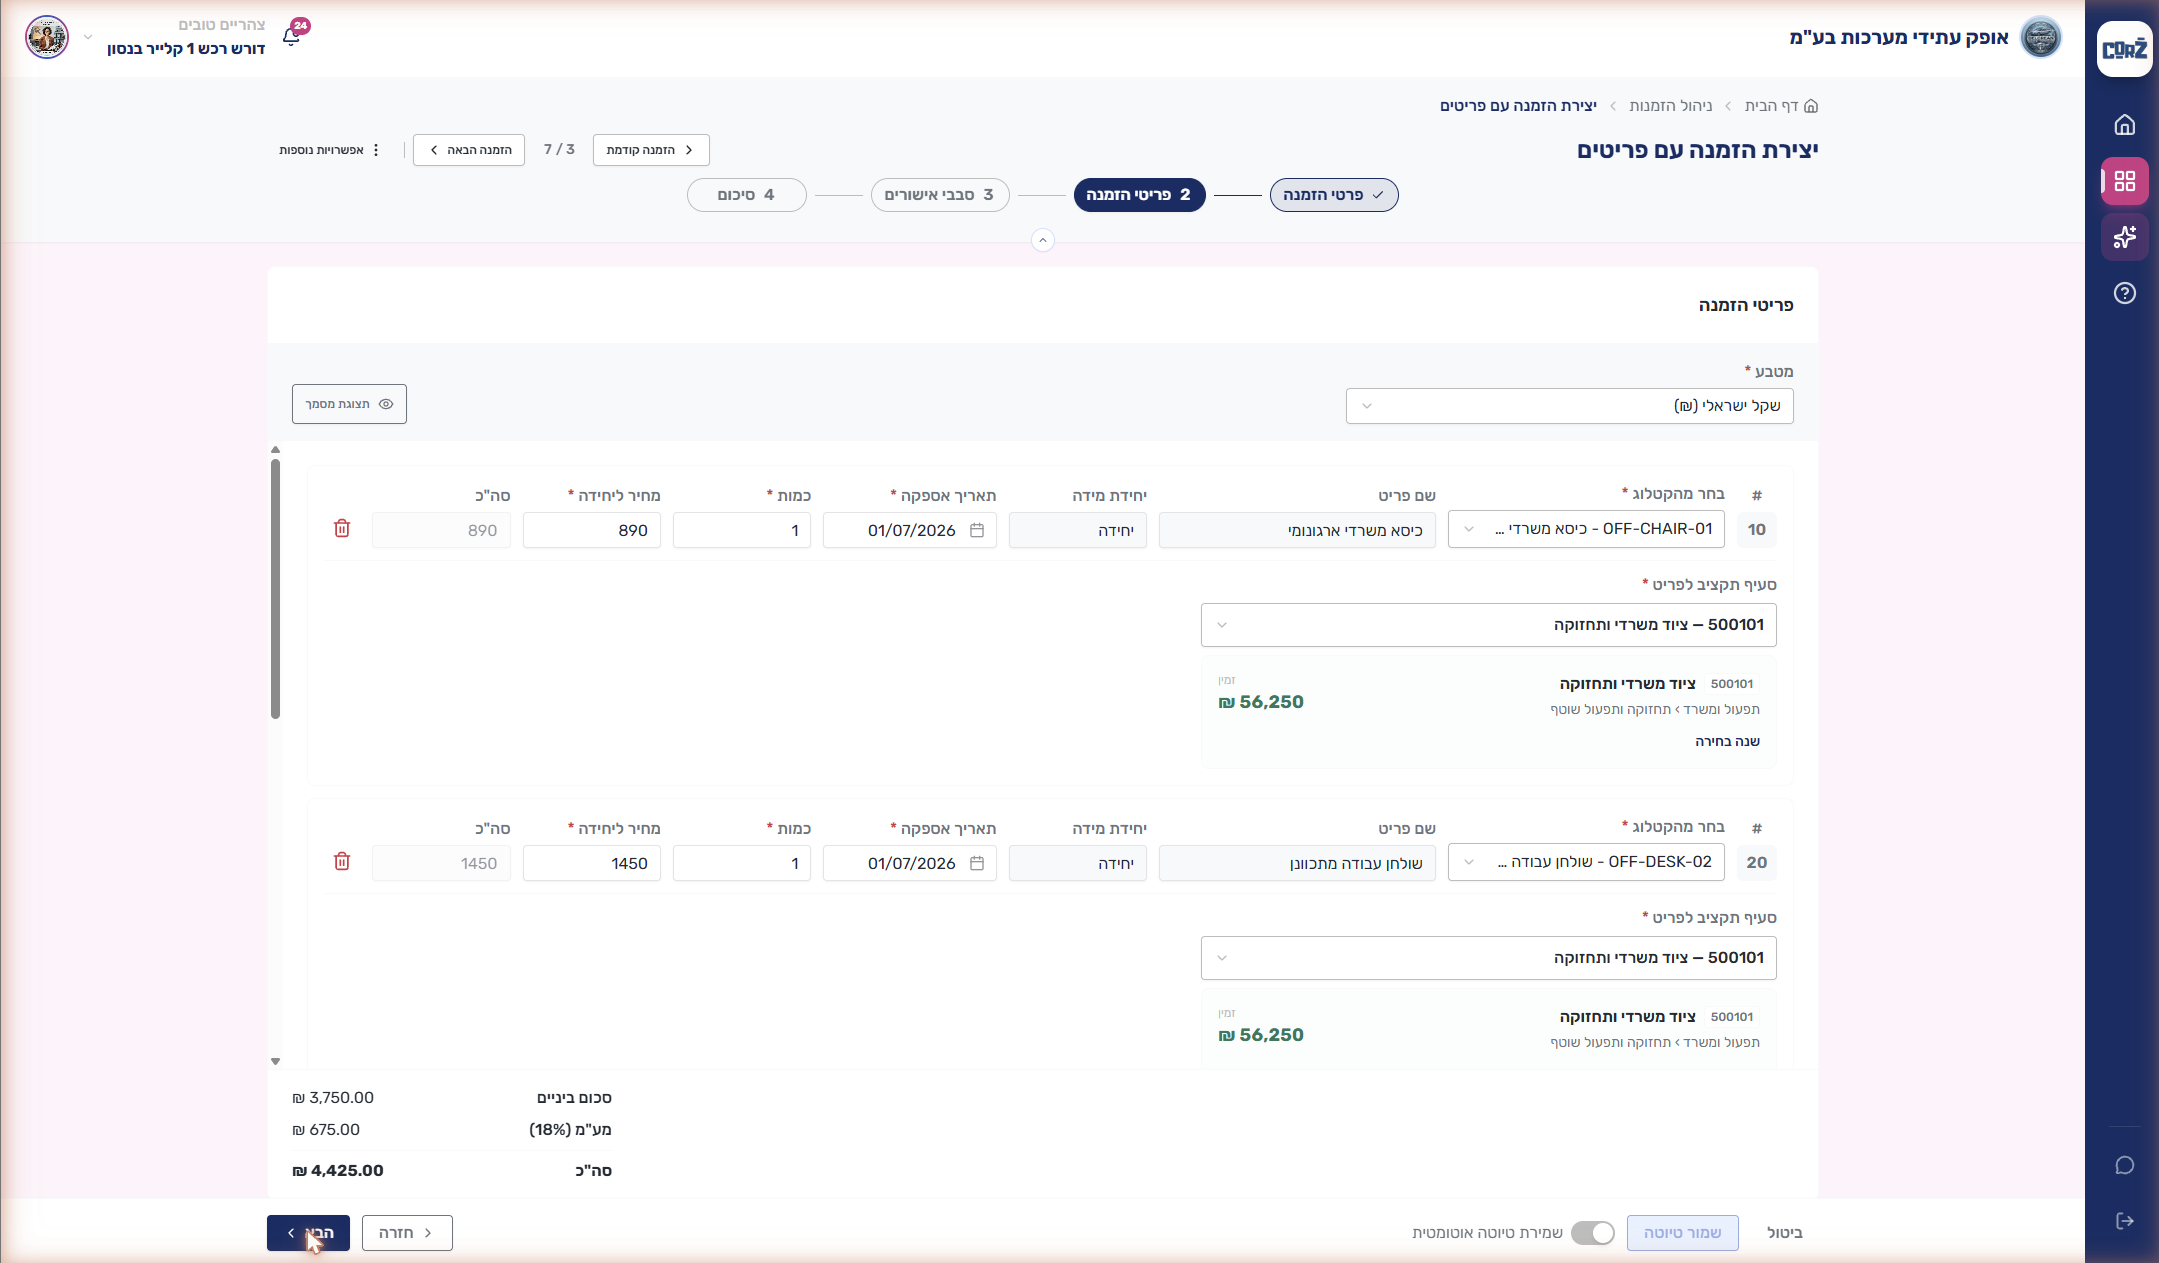The height and width of the screenshot is (1263, 2159).
Task: Collapse the header using round chevron button
Action: tap(1042, 240)
